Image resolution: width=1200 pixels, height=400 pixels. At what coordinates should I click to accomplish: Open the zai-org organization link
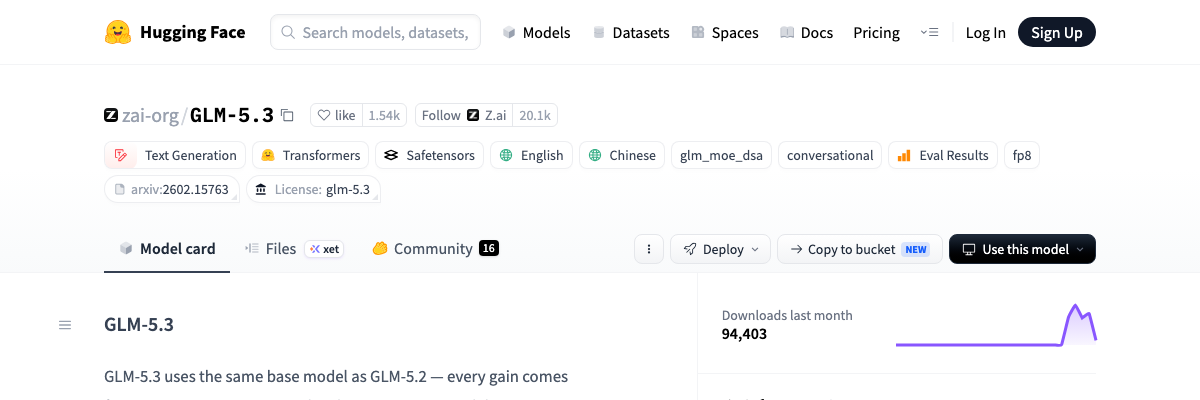click(x=150, y=115)
